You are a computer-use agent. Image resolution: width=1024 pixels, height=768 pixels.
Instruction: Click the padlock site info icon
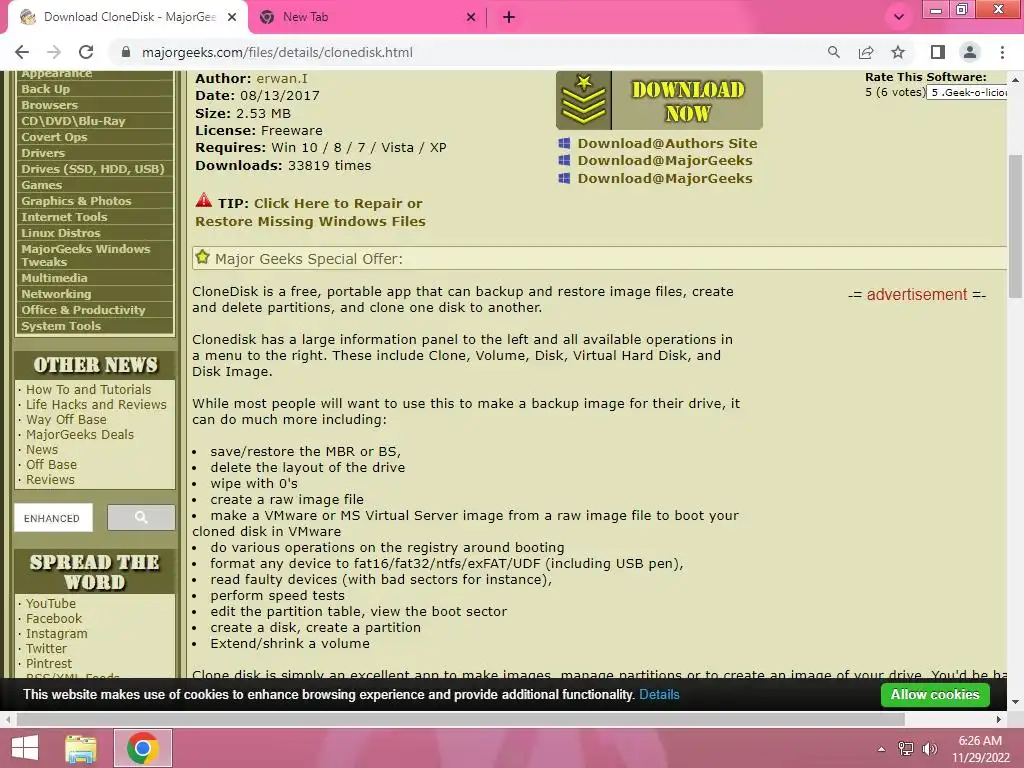pyautogui.click(x=126, y=52)
